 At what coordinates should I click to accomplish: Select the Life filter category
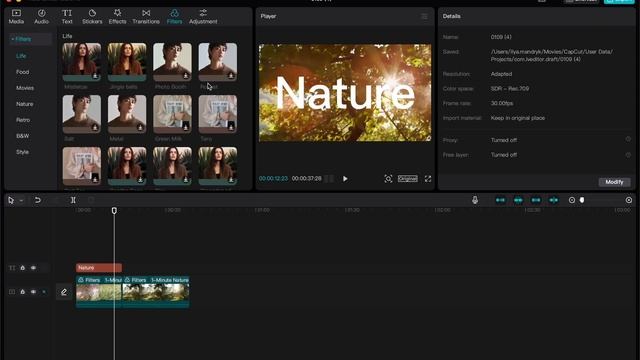click(21, 56)
